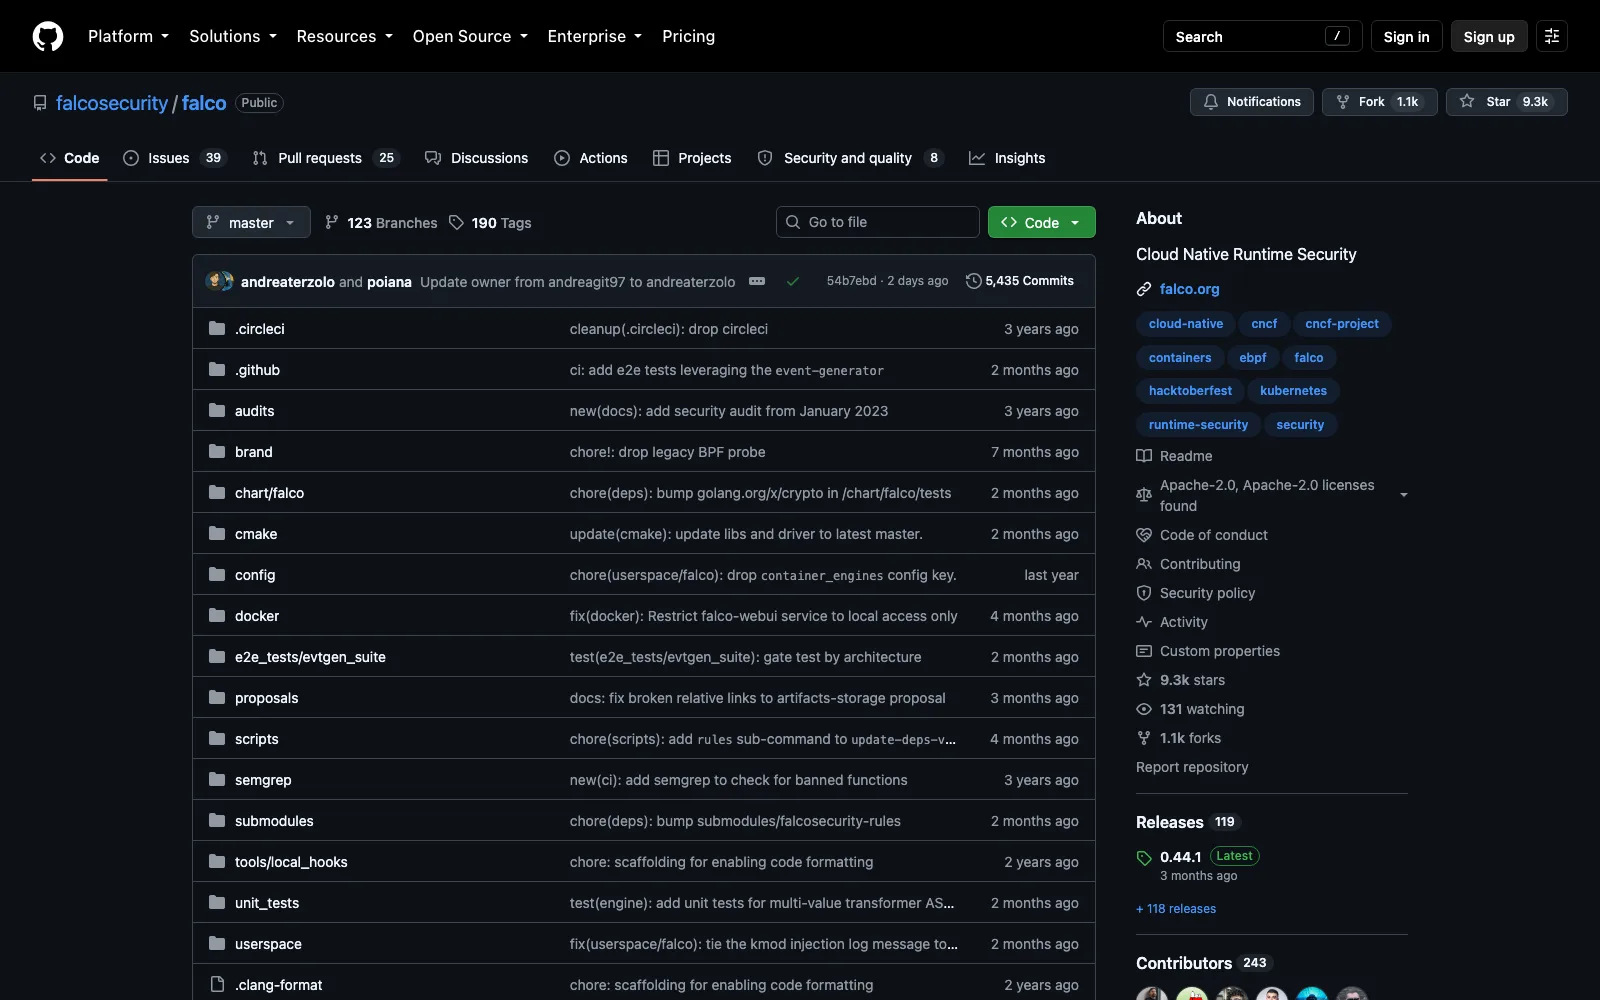Select the kubernetes topic tag
1600x1000 pixels.
1293,391
